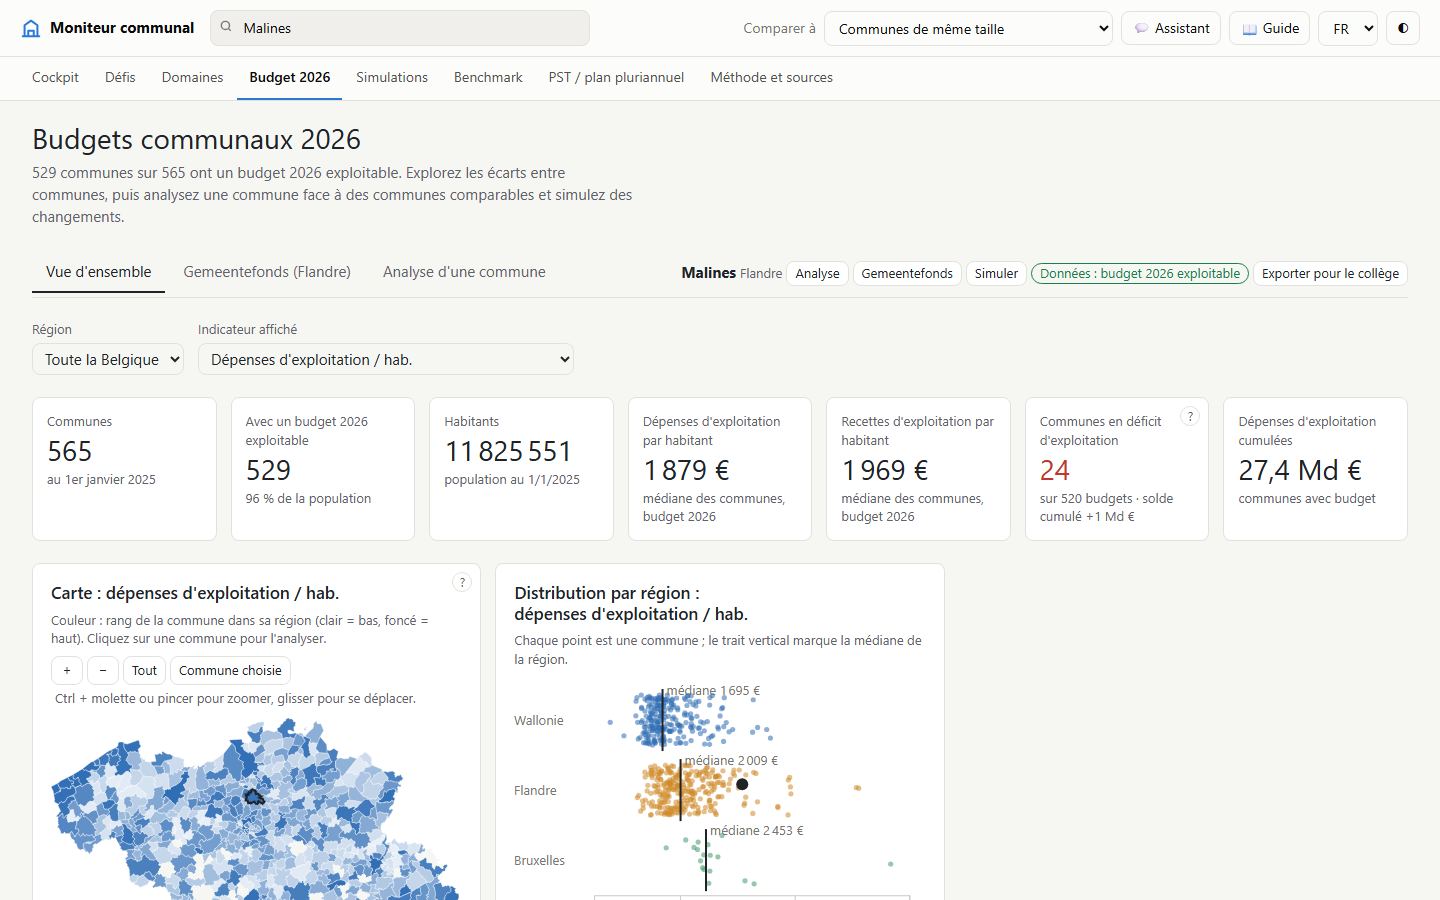Image resolution: width=1440 pixels, height=900 pixels.
Task: Click the 'médiane 2 009 €' Flandre label
Action: pyautogui.click(x=731, y=760)
